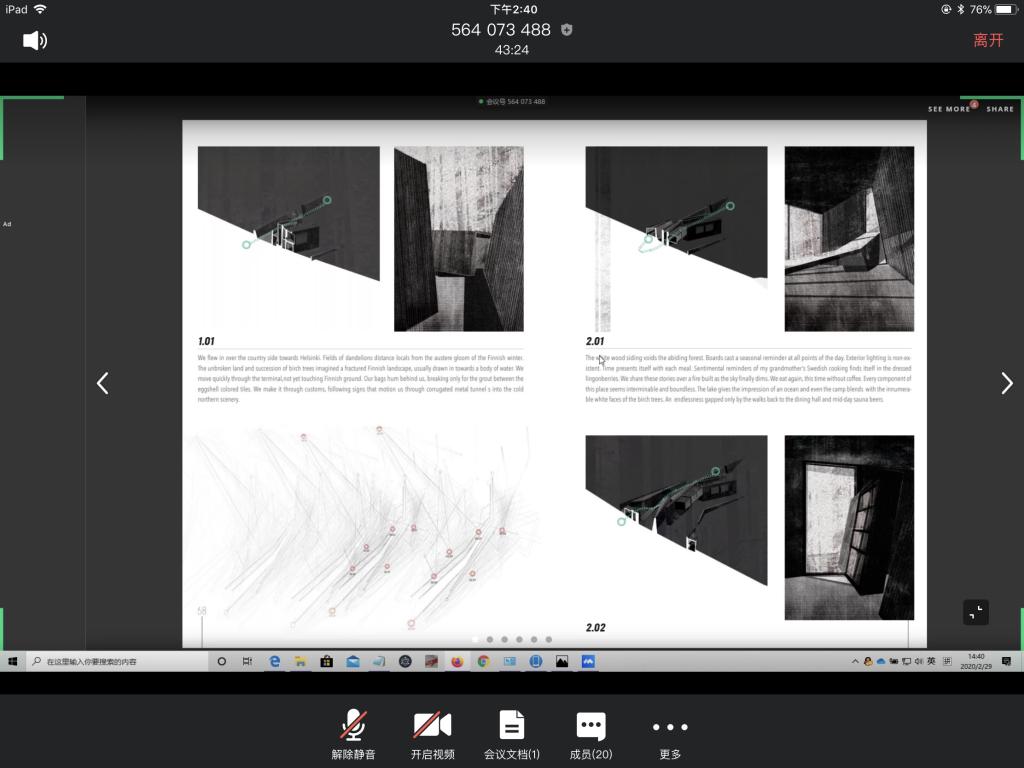Open the Windows Start menu

tap(14, 661)
